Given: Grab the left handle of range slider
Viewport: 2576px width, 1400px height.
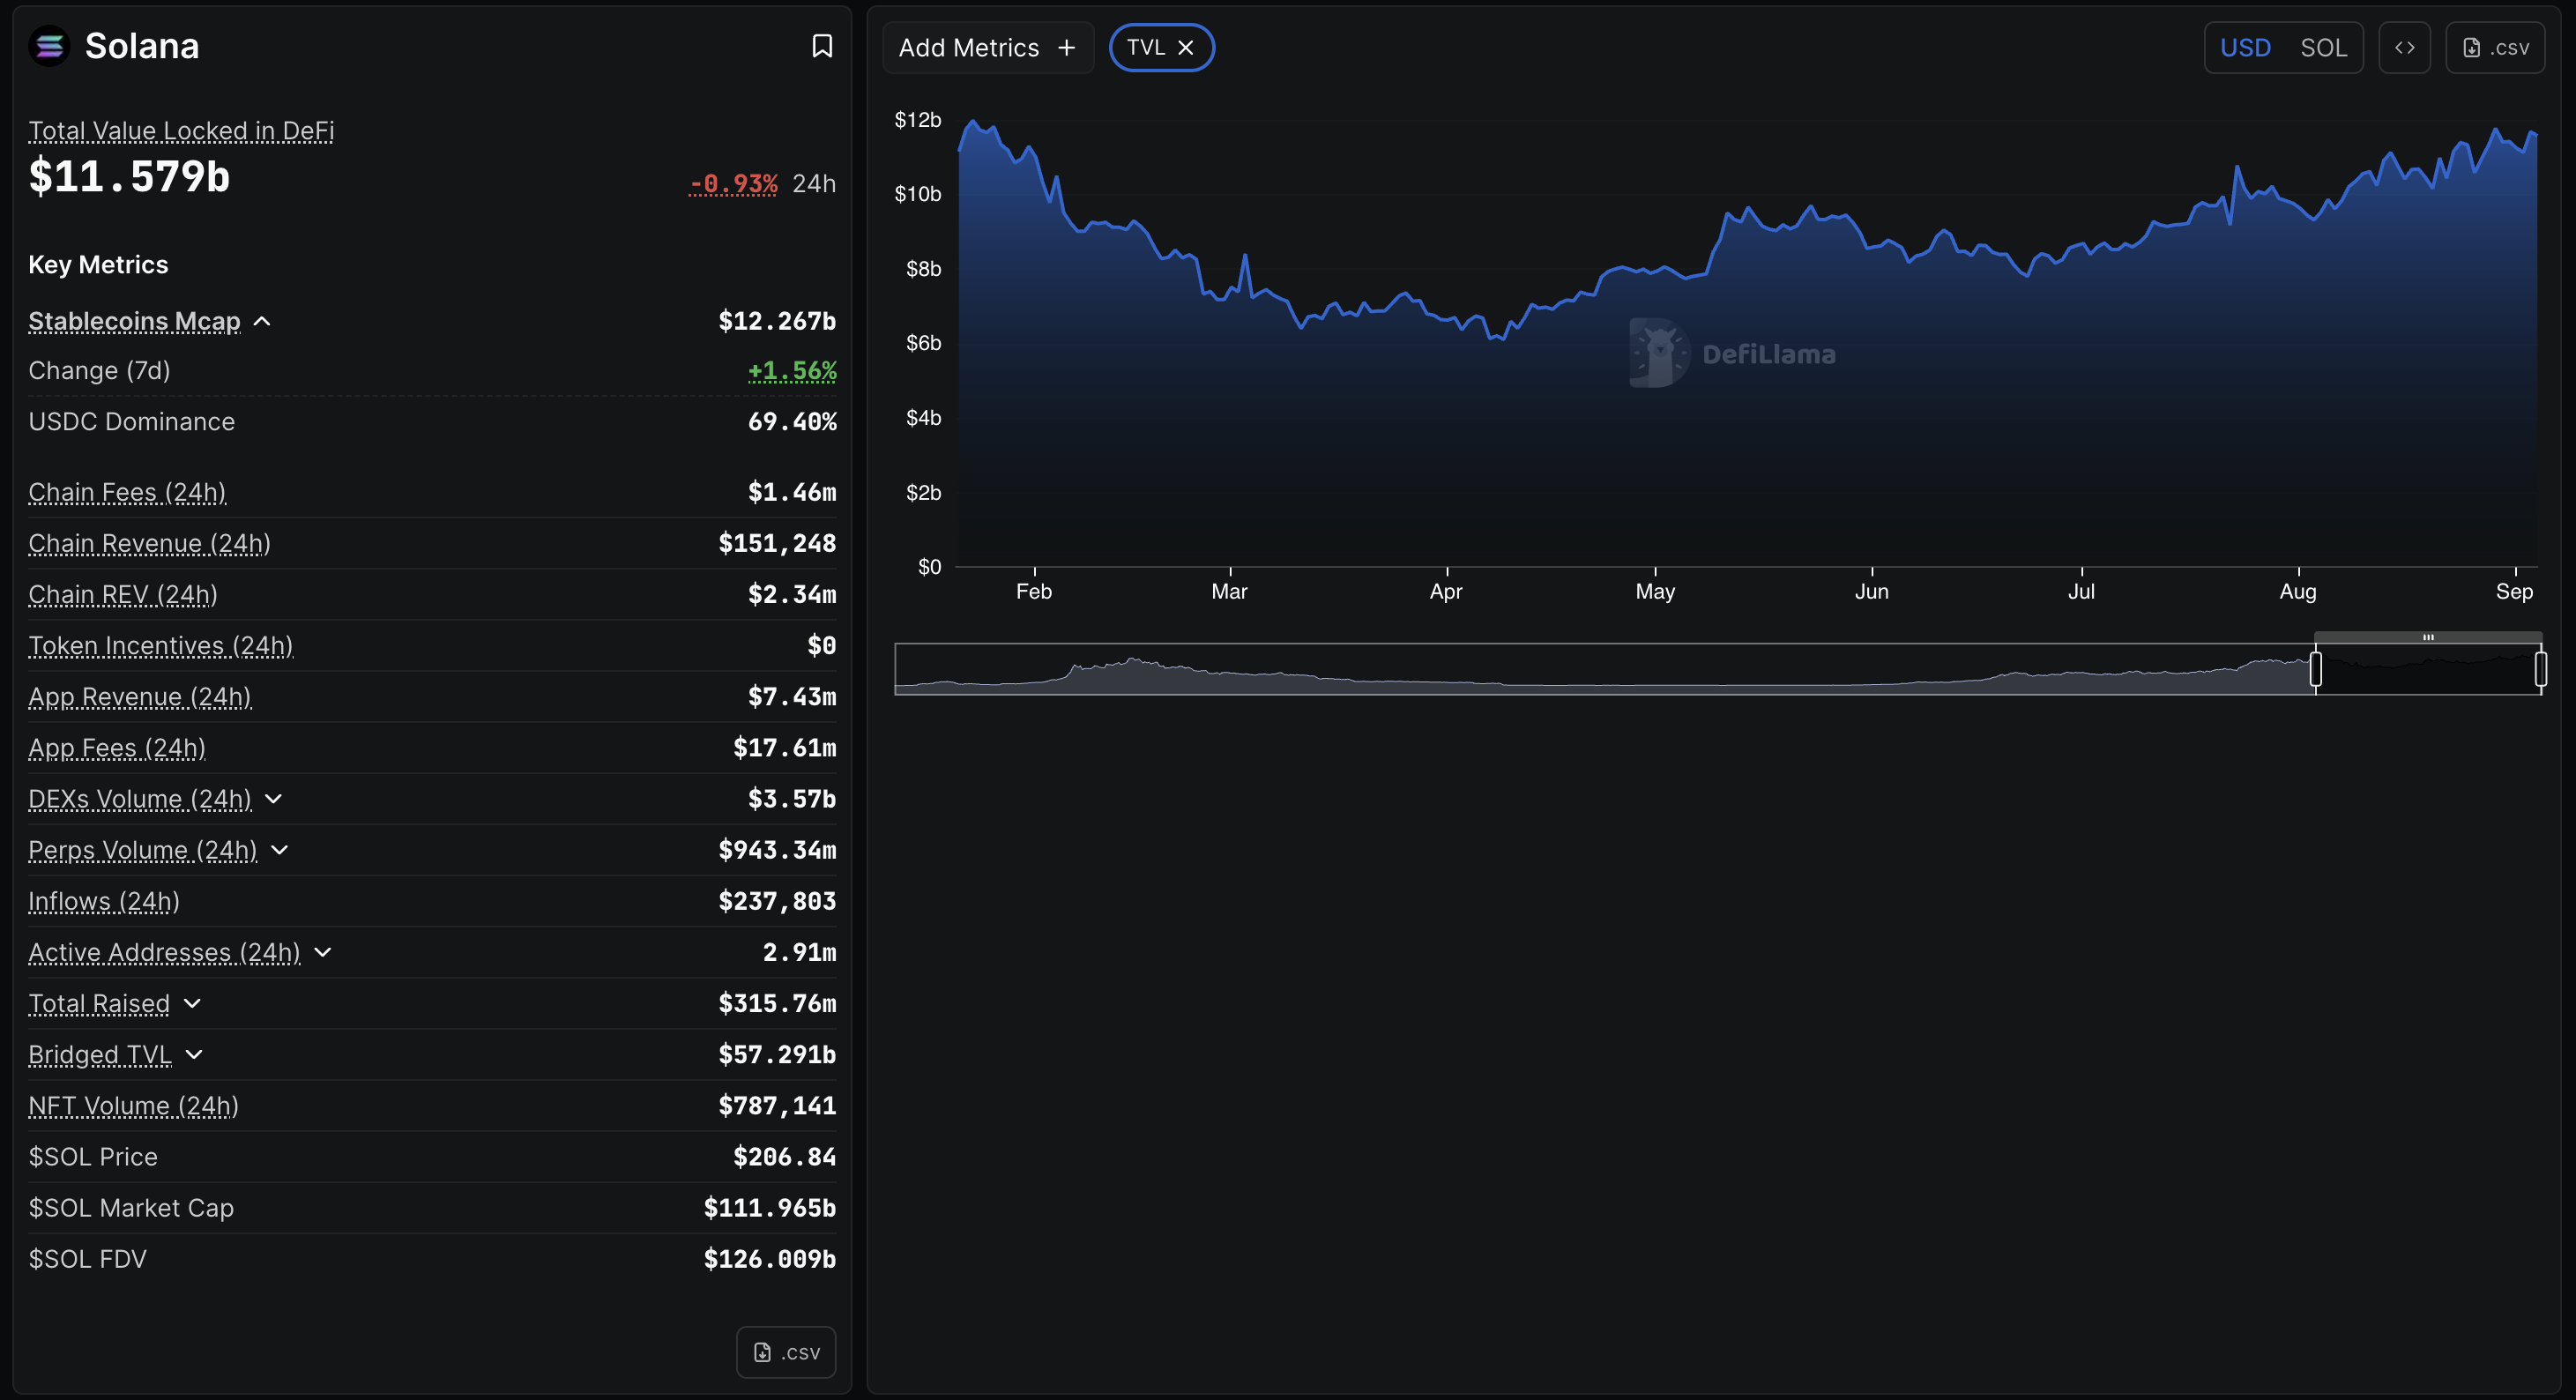Looking at the screenshot, I should [2315, 669].
